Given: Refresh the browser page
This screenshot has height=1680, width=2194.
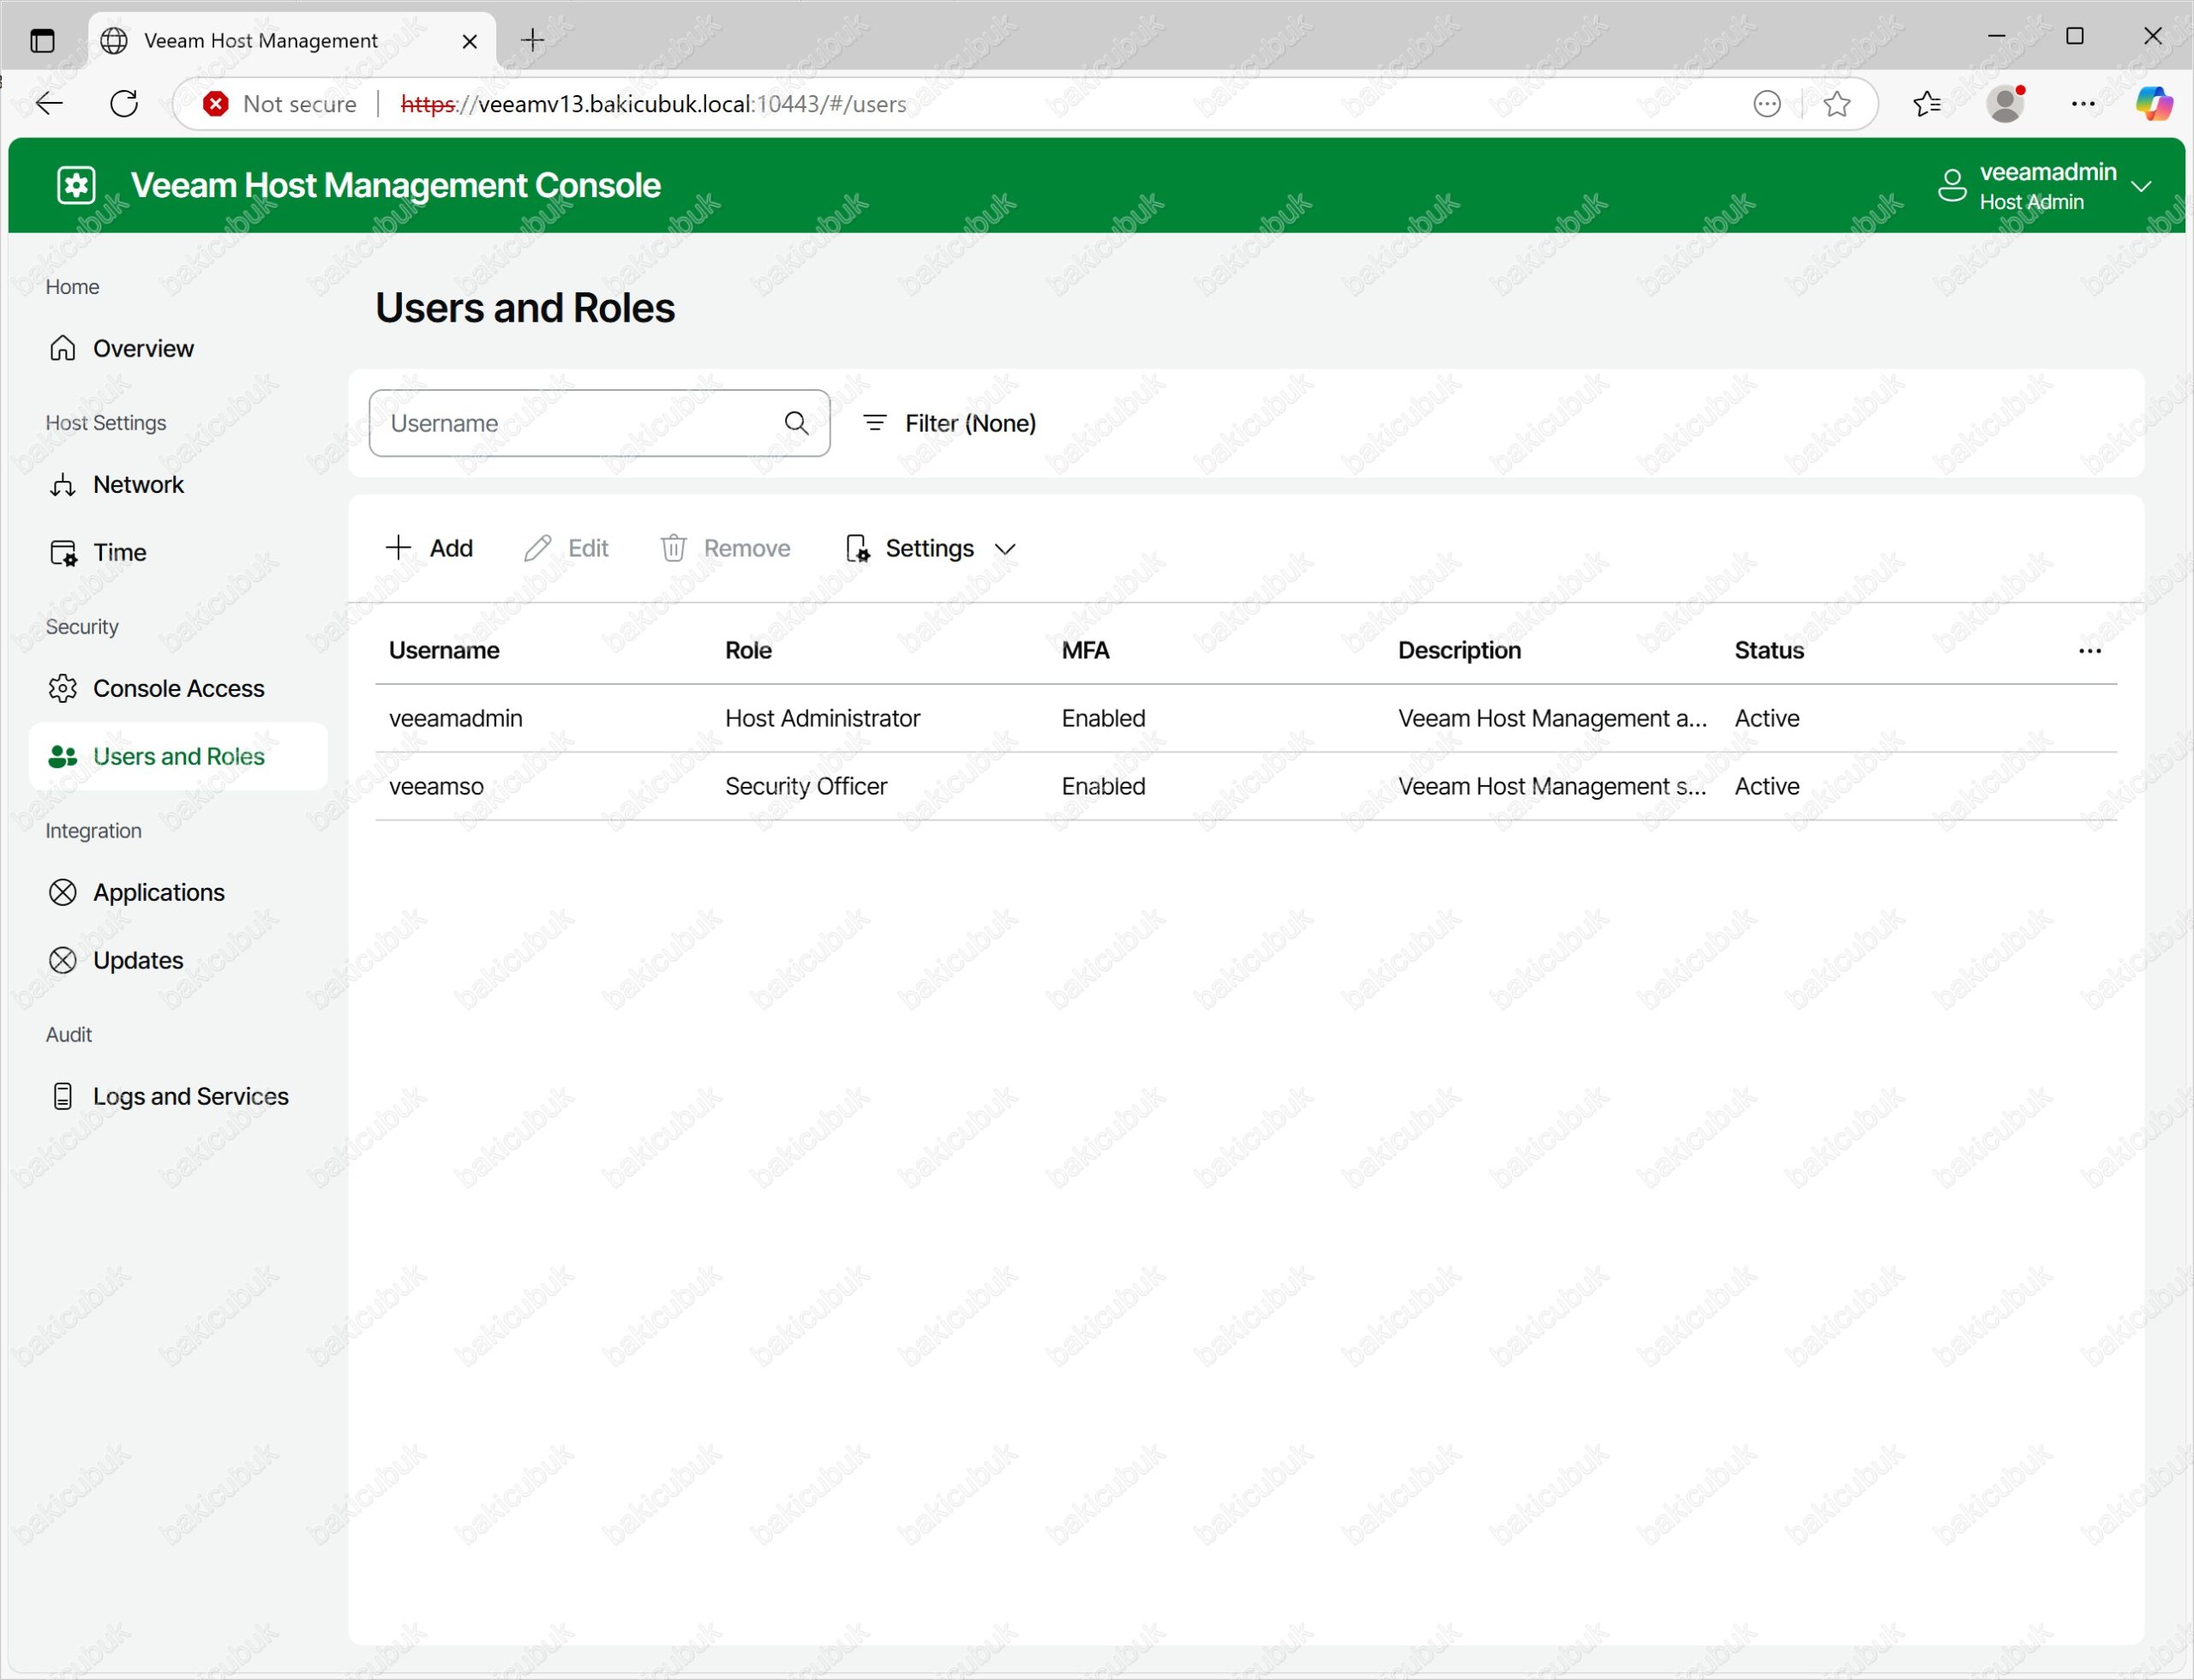Looking at the screenshot, I should [x=124, y=103].
